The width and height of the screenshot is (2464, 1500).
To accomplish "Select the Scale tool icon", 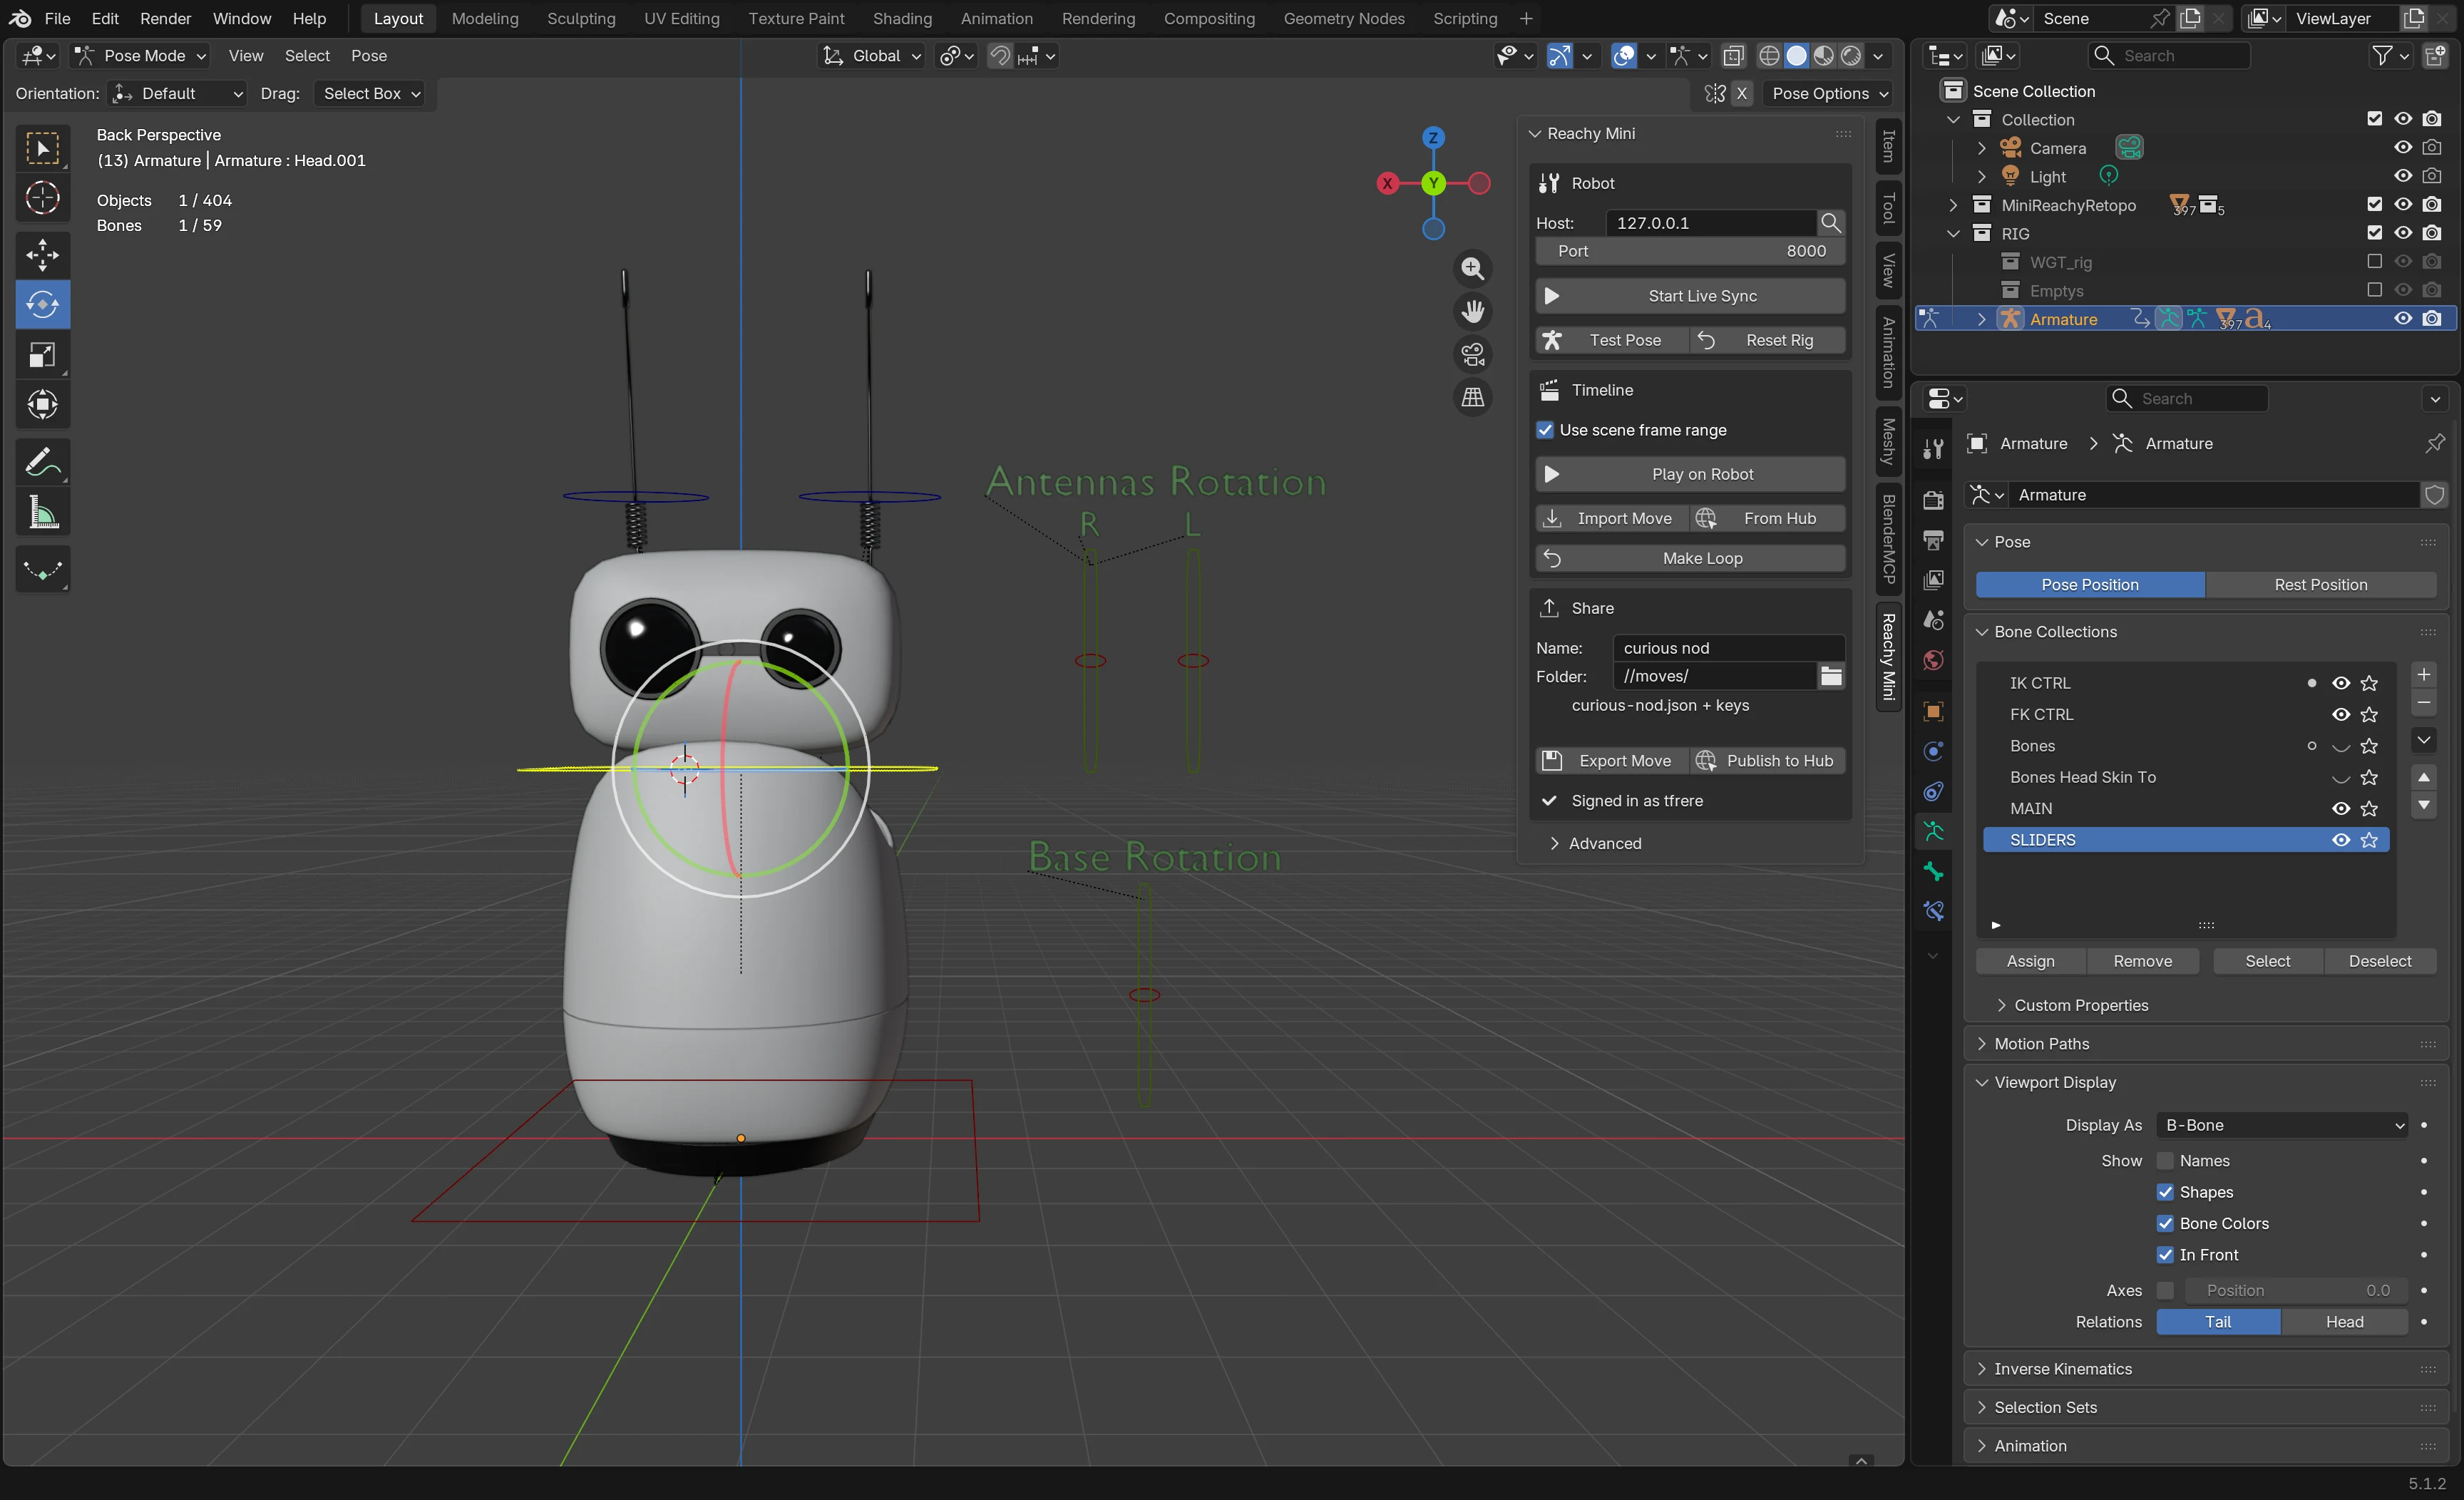I will [42, 355].
